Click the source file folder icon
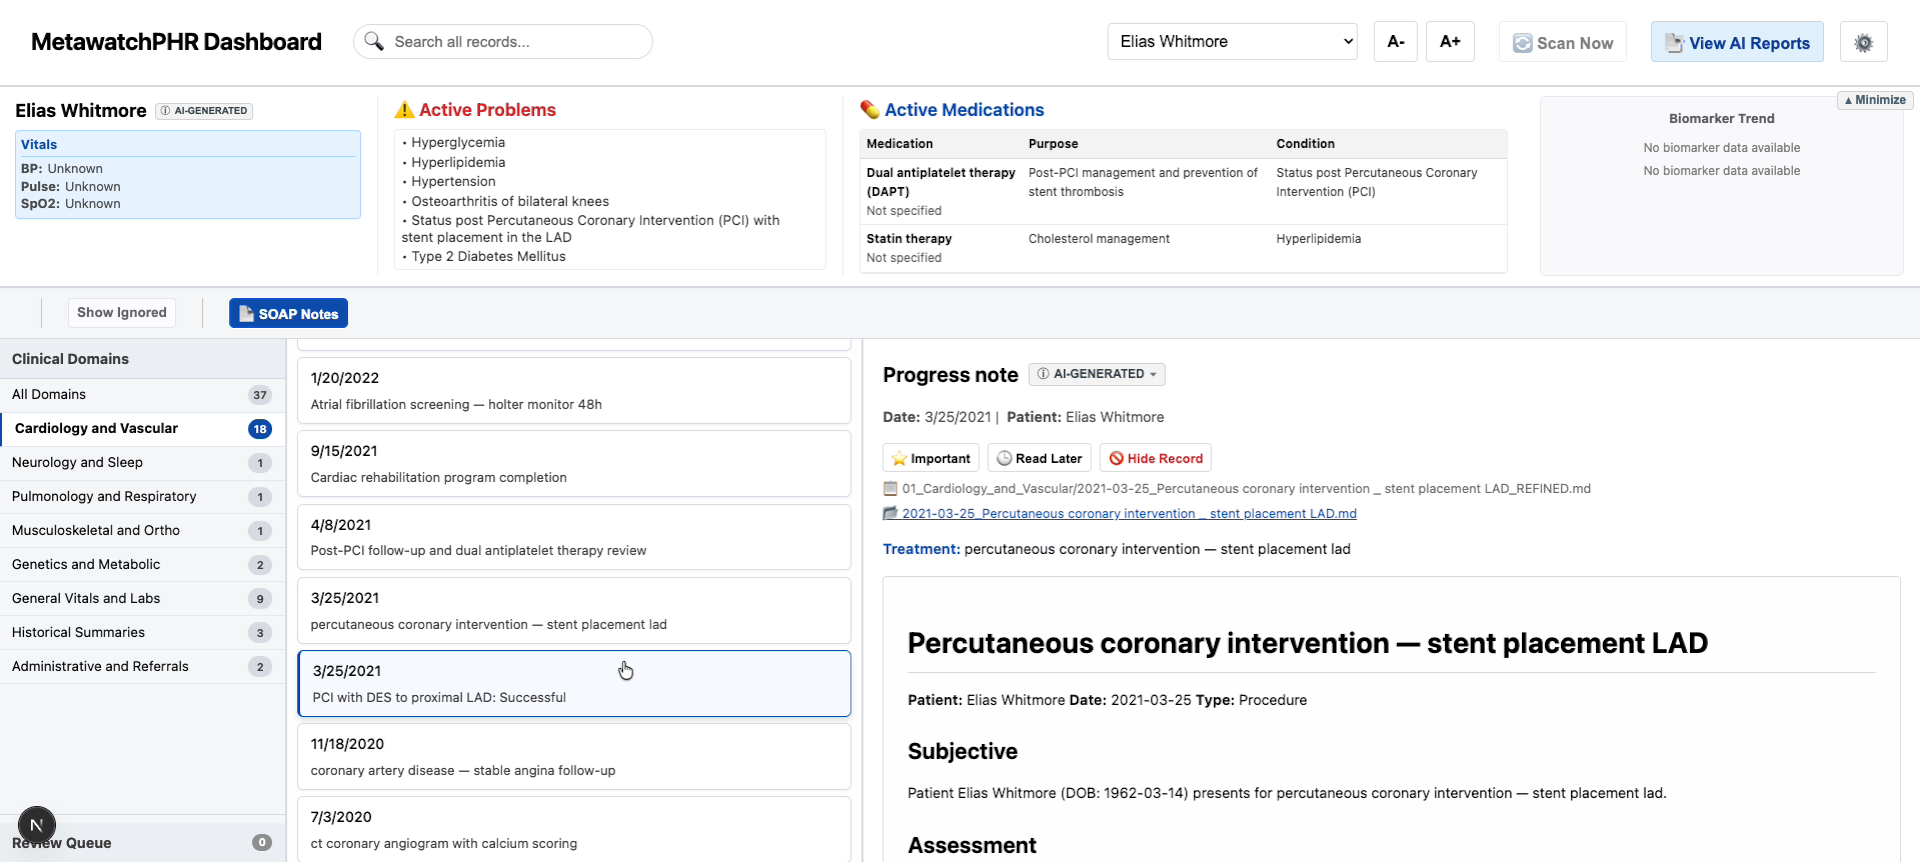 coord(890,513)
